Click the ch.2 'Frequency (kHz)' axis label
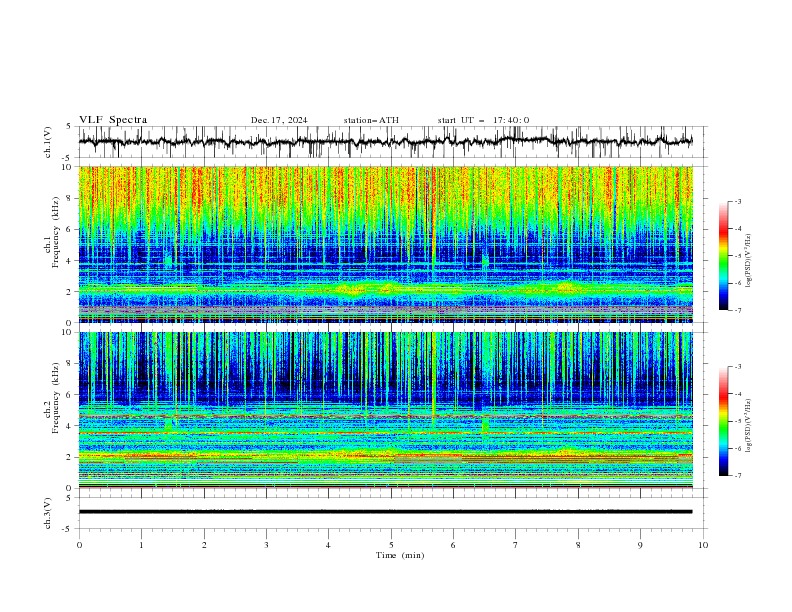Viewport: 792px width, 612px height. point(56,397)
